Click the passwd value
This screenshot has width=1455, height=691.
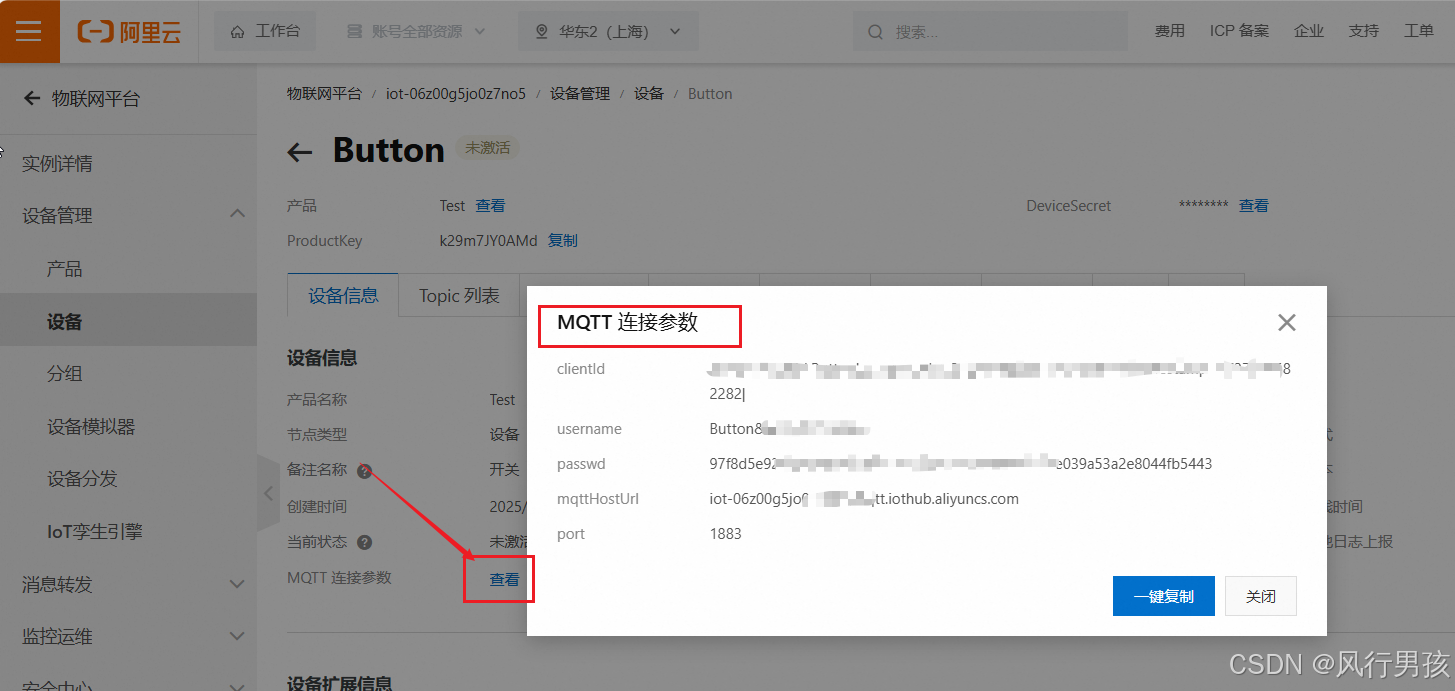[960, 464]
